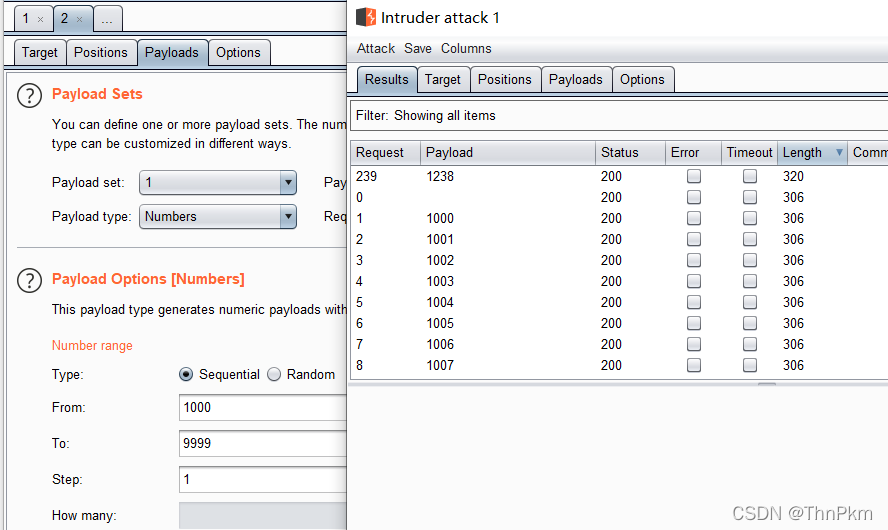Tick Error checkbox for request 239
888x530 pixels.
[x=694, y=176]
